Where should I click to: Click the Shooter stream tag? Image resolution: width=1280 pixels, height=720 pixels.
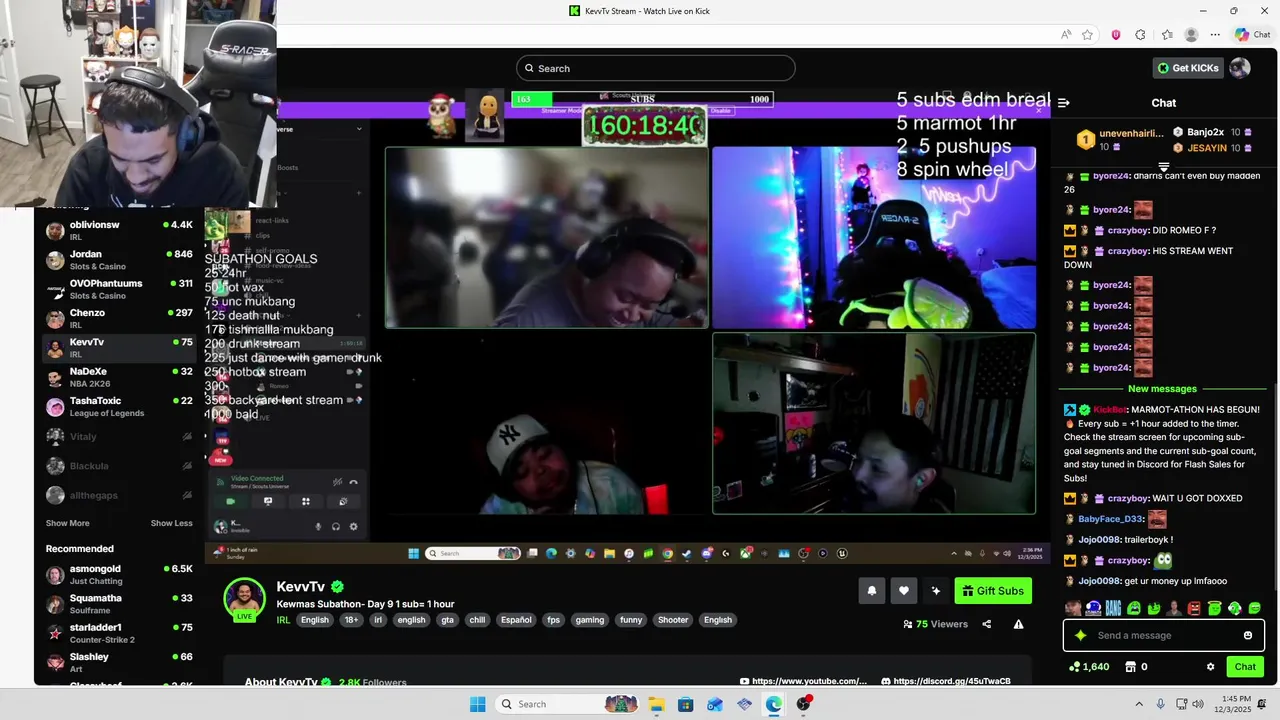tap(673, 620)
